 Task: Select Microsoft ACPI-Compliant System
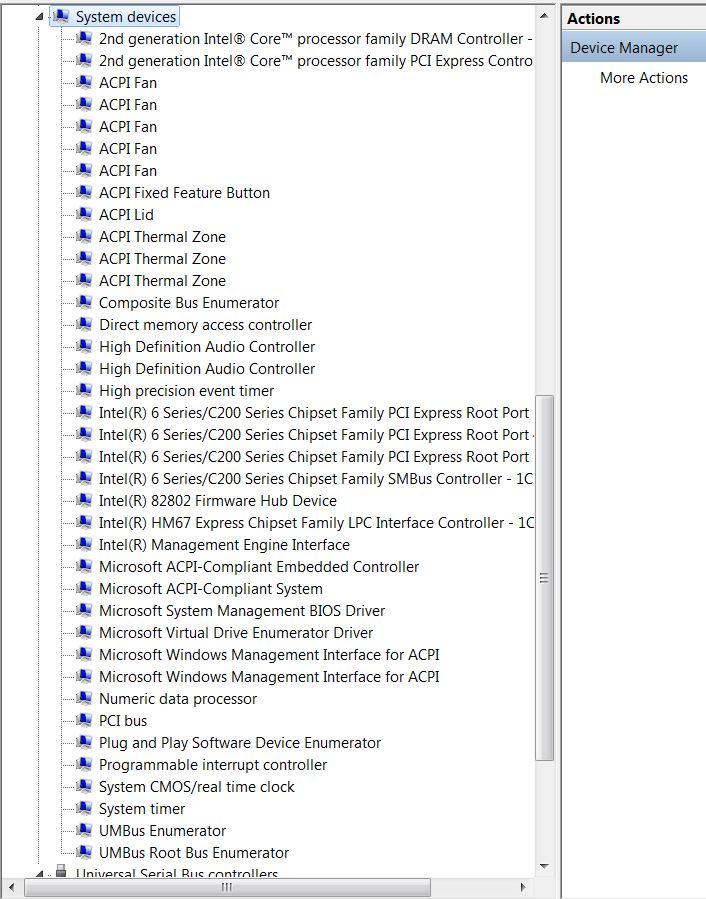(210, 589)
